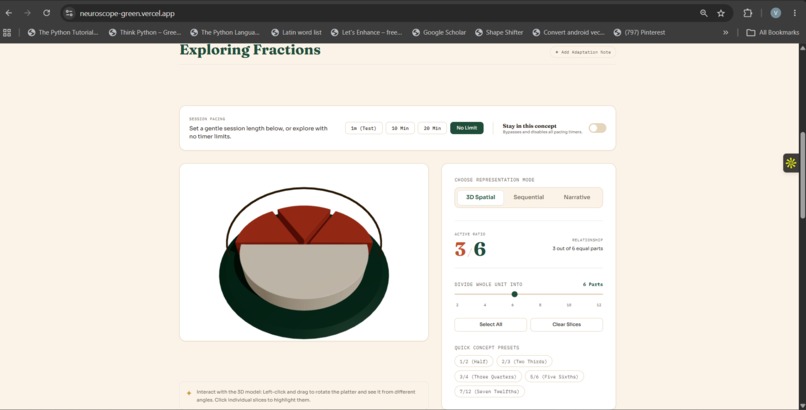Apply the 3/4 (Three Quarters) preset
This screenshot has width=806, height=410.
tap(488, 377)
